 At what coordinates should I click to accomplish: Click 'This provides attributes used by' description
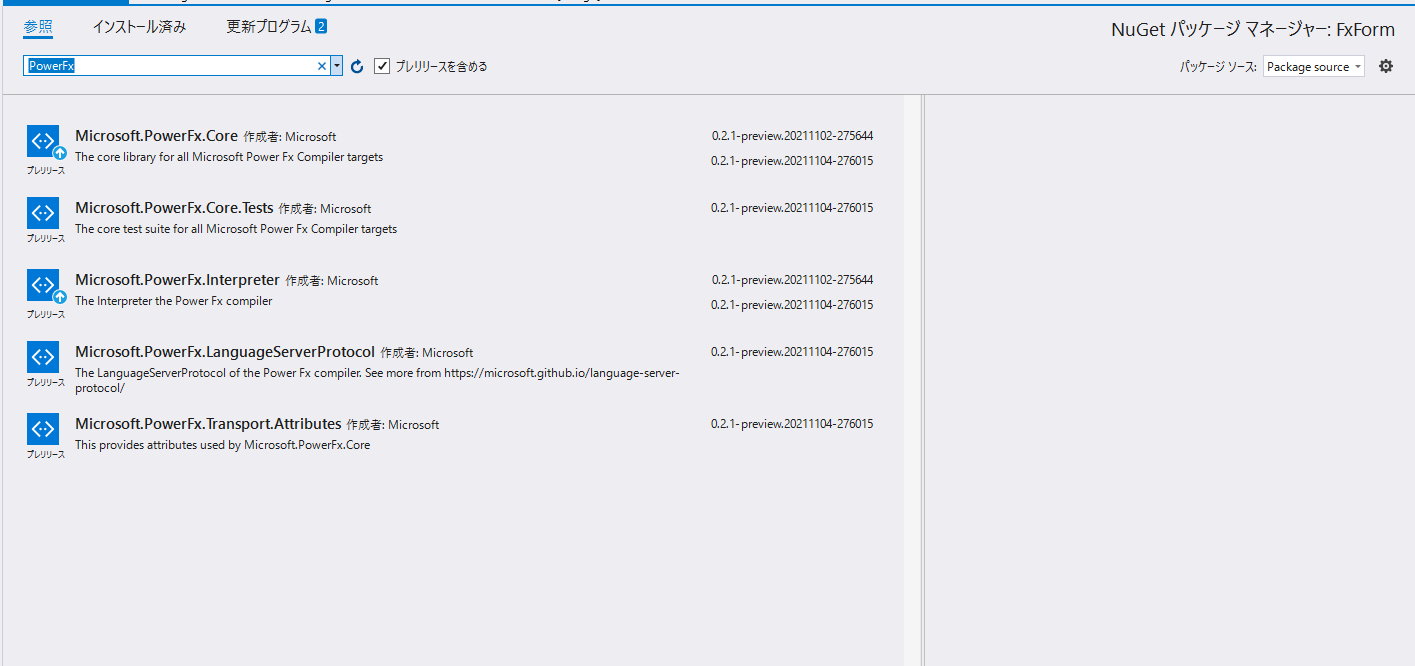223,445
